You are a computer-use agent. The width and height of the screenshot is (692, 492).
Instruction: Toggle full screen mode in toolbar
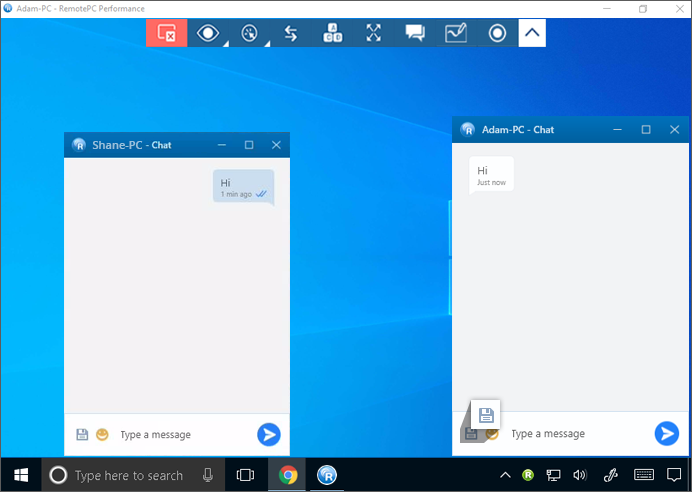tap(373, 33)
